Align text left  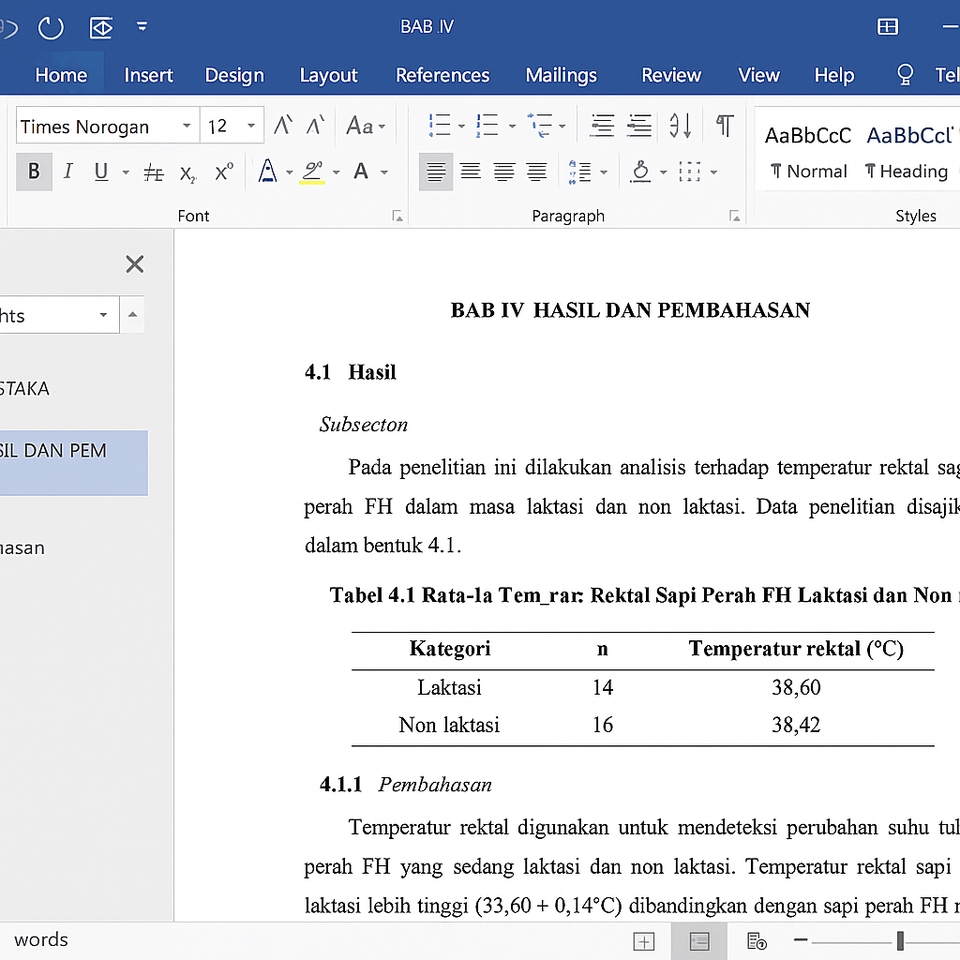click(436, 171)
